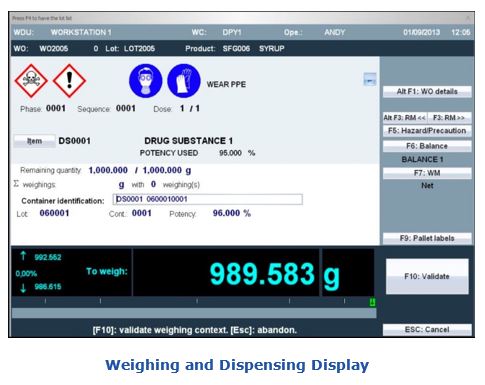Click the upper tolerance arrow 992.552
This screenshot has width=485, height=385.
click(23, 256)
